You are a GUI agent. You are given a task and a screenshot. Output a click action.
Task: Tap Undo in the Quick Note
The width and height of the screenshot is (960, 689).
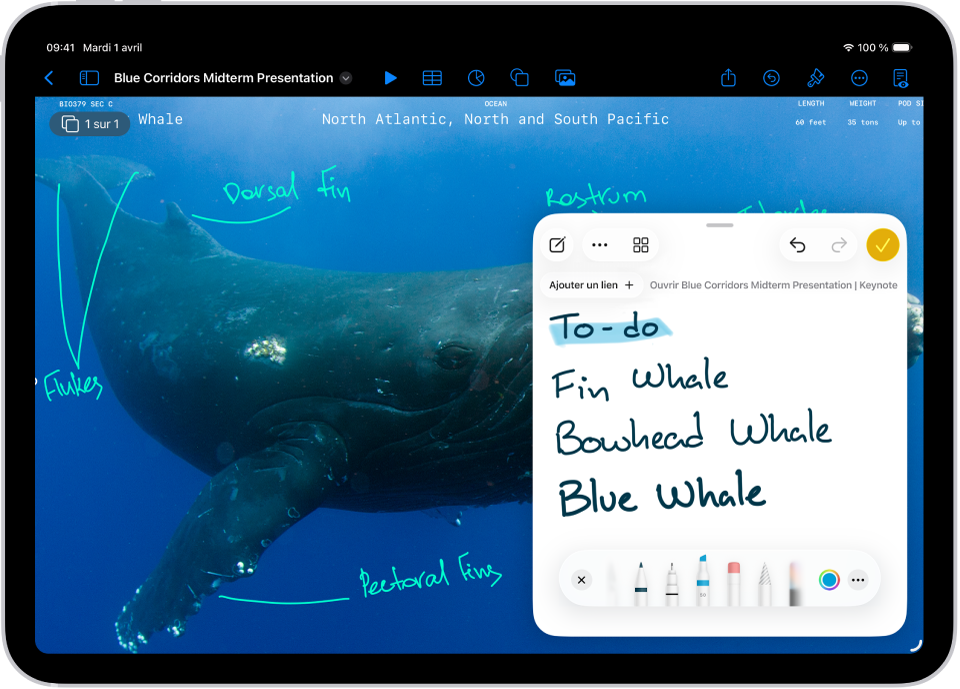(797, 244)
